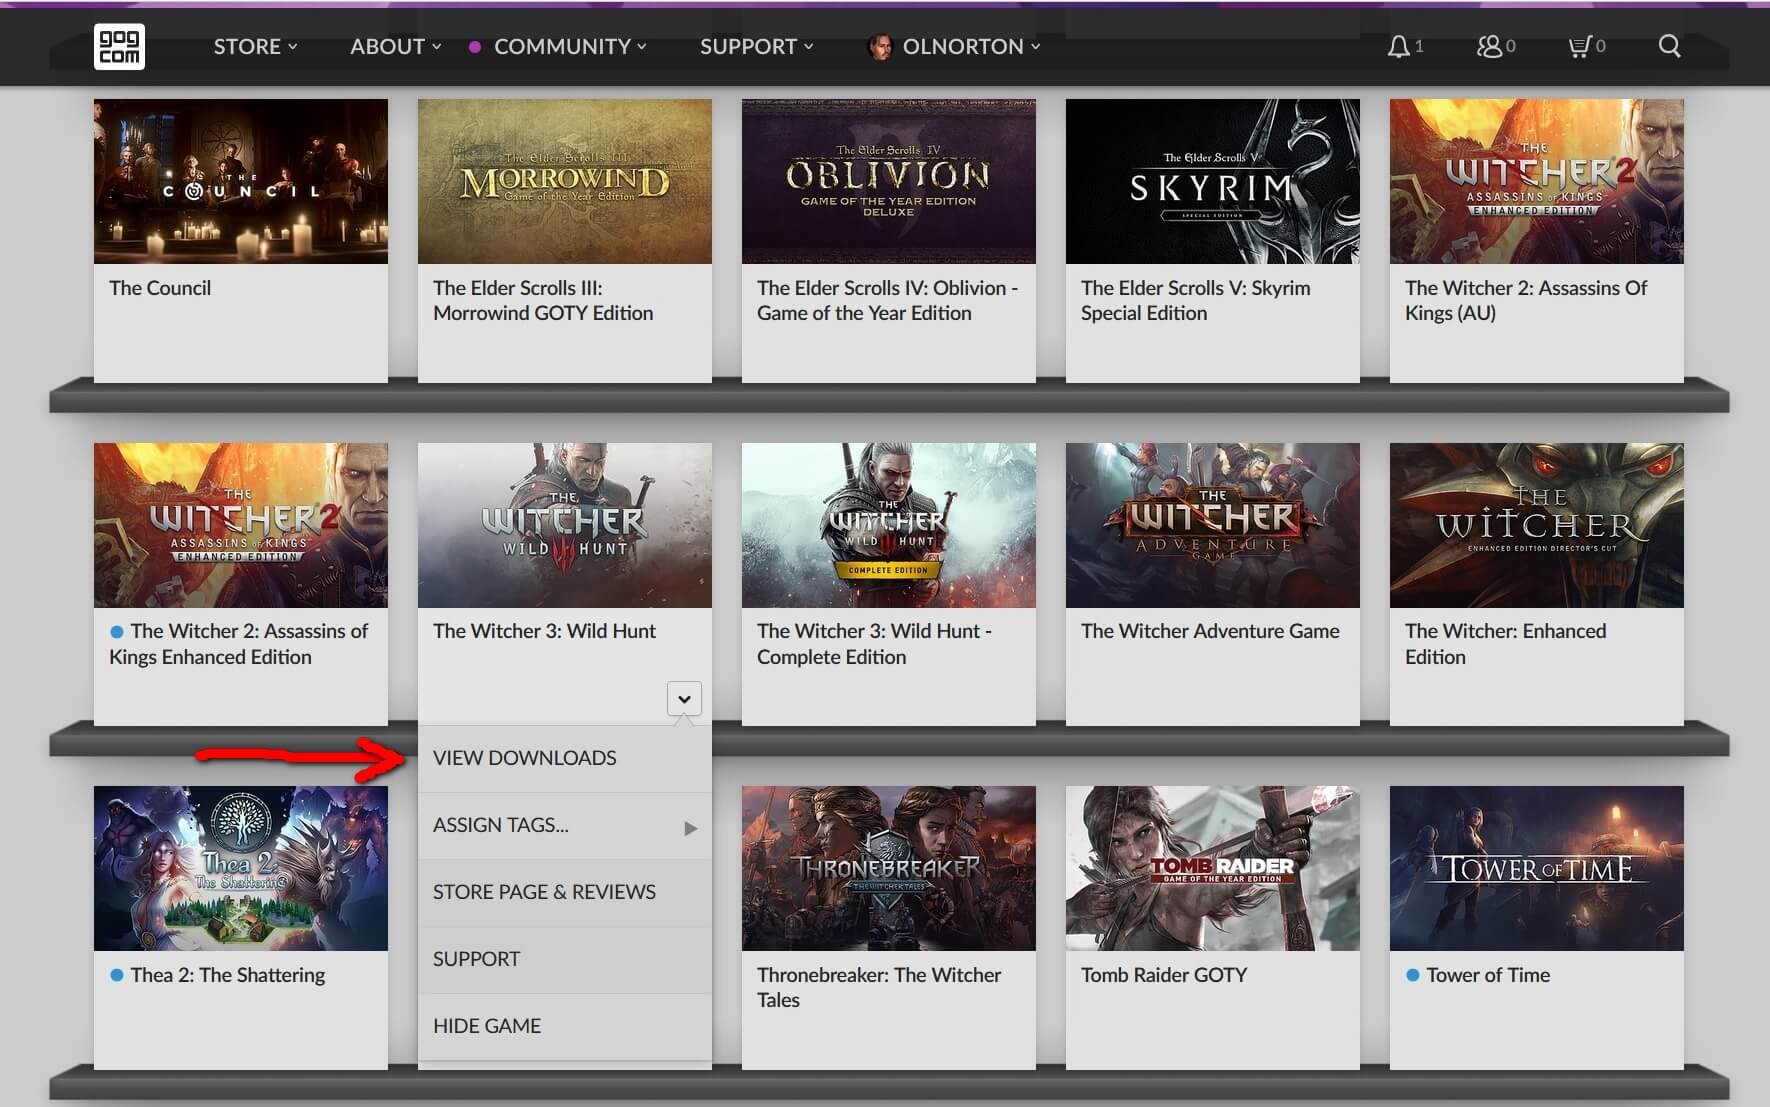Expand the COMMUNITY menu

pyautogui.click(x=570, y=46)
